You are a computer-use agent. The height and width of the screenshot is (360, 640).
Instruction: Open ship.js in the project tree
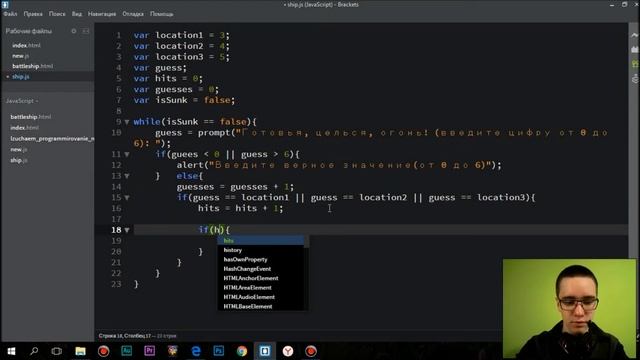click(x=19, y=160)
